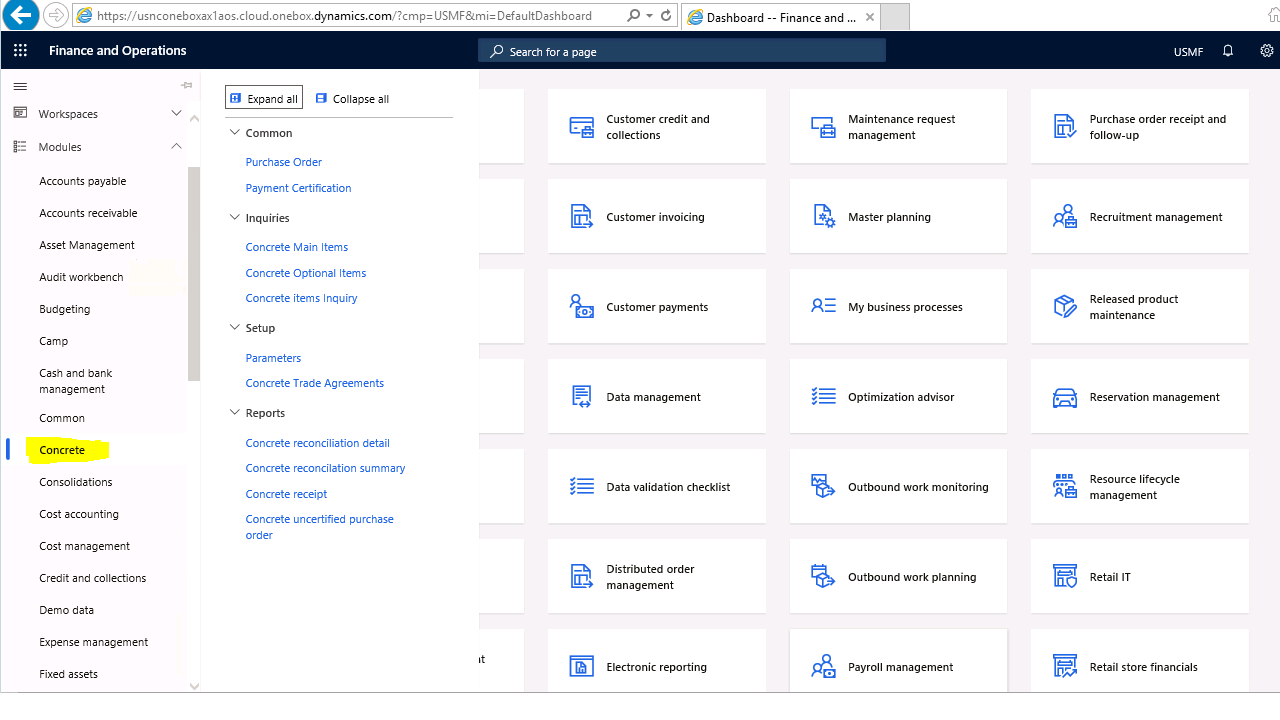Click the Recruitment management tile icon
The image size is (1280, 720).
coord(1065,217)
